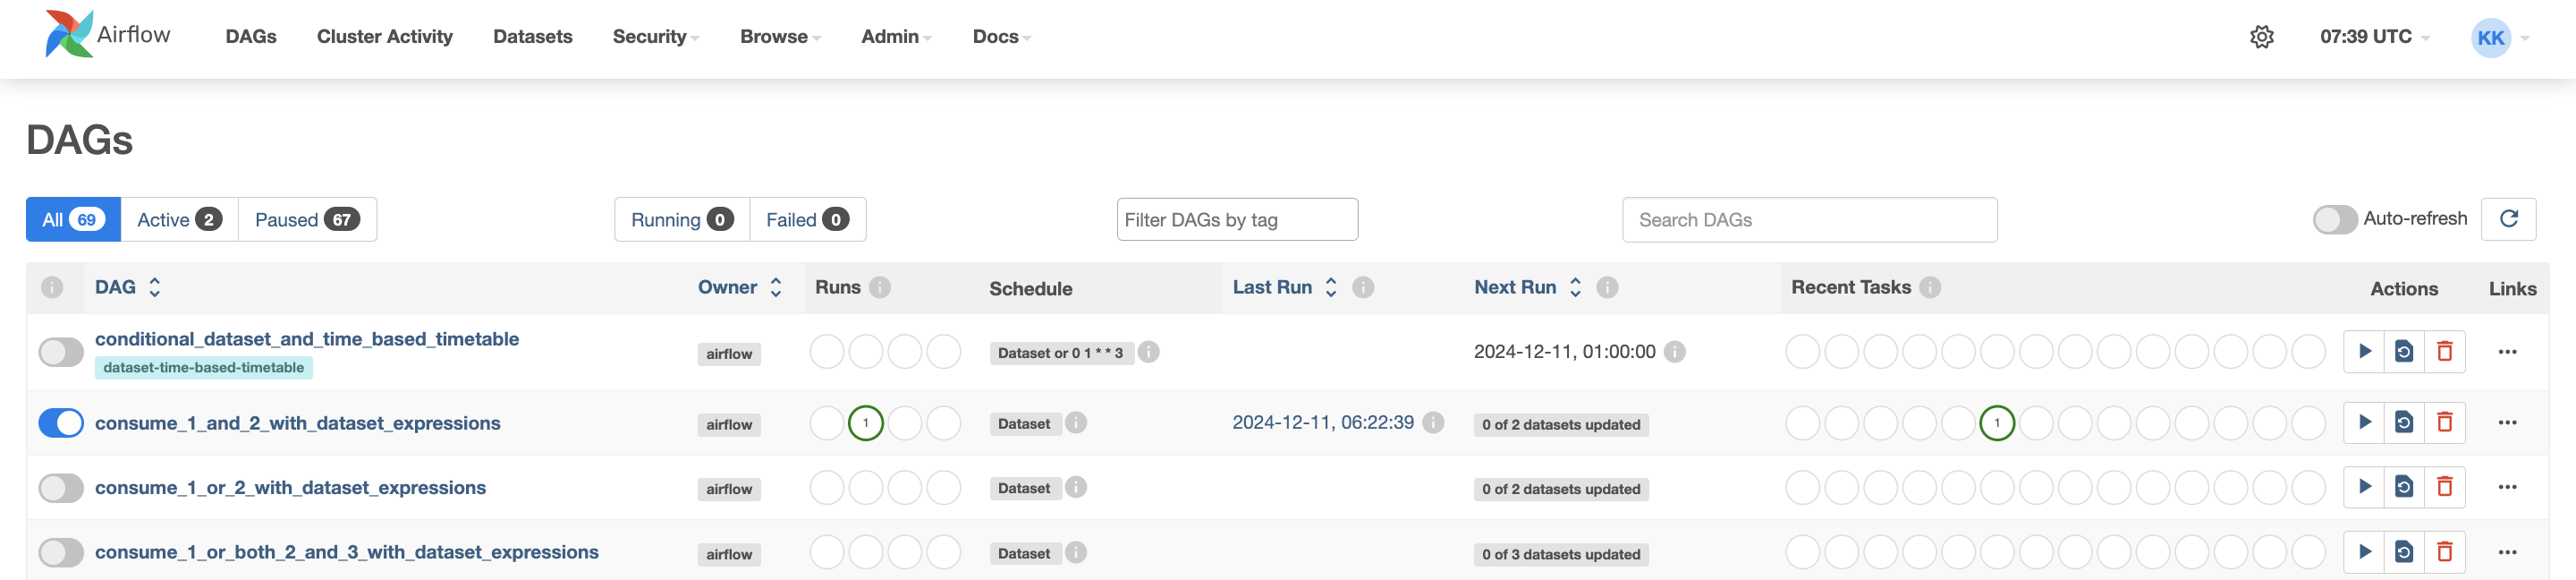Delete the consume_1_or_2_with_dataset_expressions DAG with the trash icon
This screenshot has height=580, width=2576.
pyautogui.click(x=2444, y=487)
